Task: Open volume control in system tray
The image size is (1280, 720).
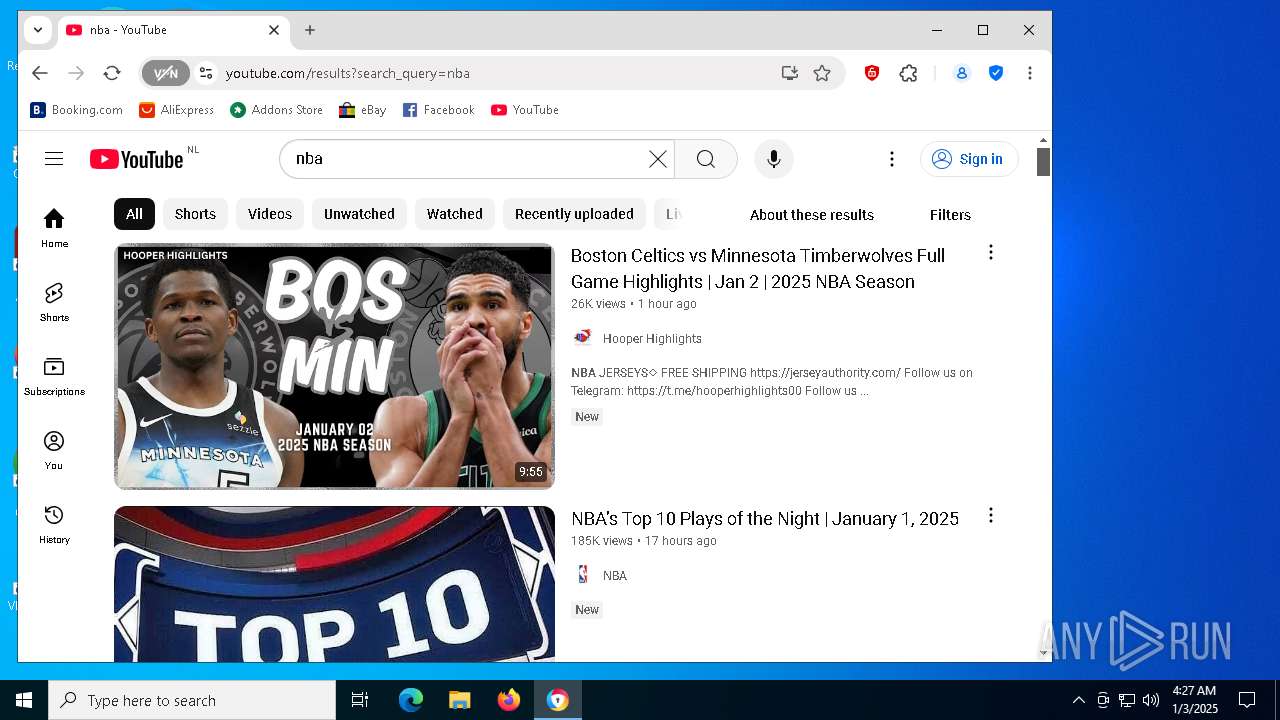Action: coord(1151,700)
